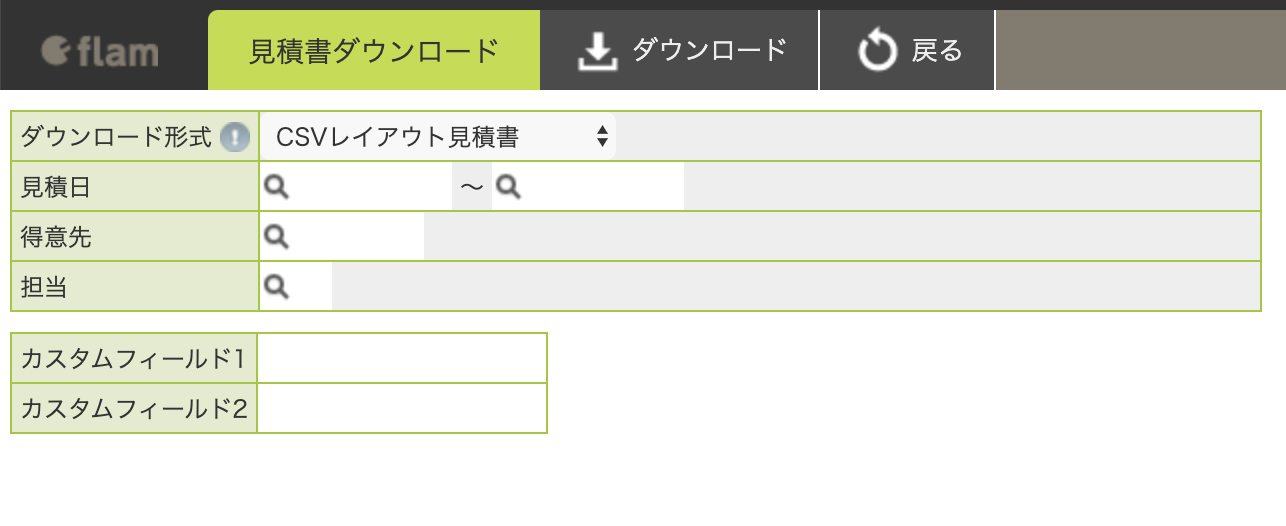Click the search icon for the 見積日 start date

[277, 186]
